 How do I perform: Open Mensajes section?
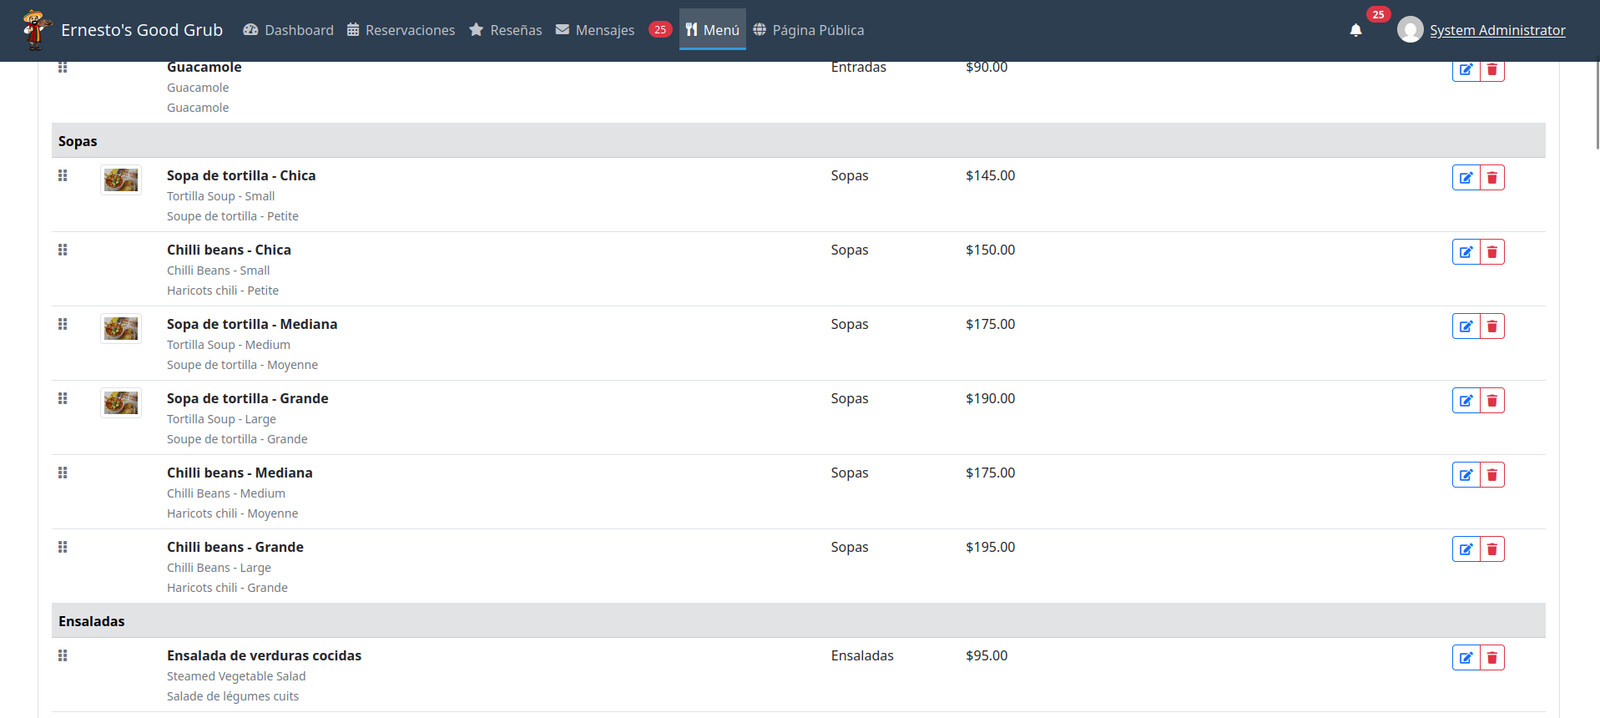click(x=595, y=30)
